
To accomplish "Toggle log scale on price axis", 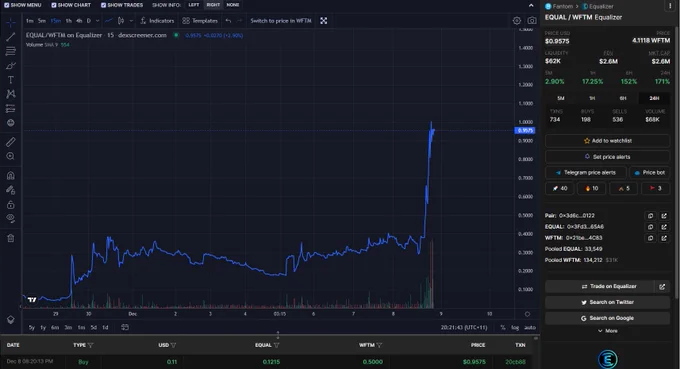I will (x=515, y=327).
